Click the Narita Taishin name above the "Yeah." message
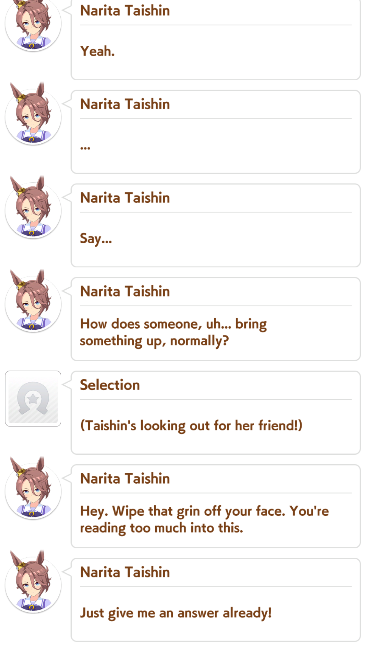This screenshot has width=365, height=645. [125, 11]
